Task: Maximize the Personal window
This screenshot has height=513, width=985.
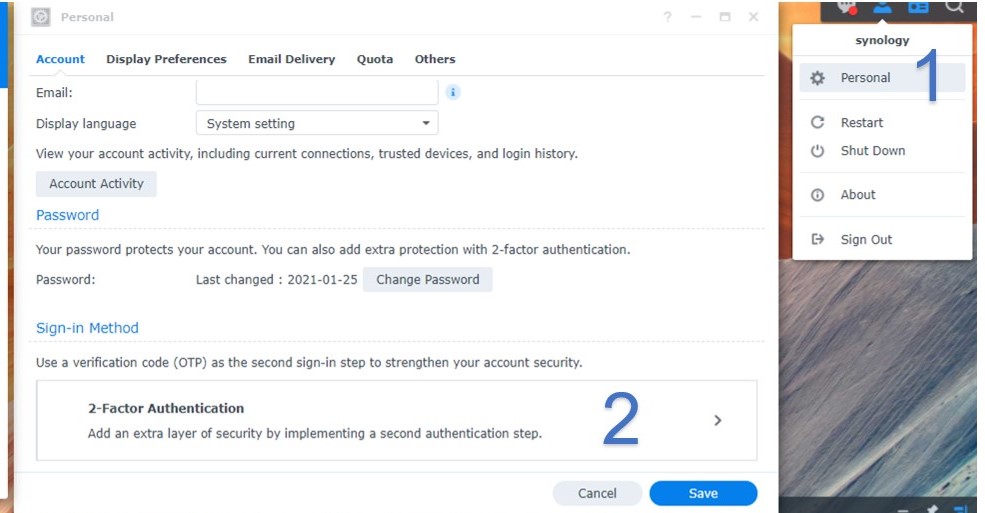Action: click(725, 17)
